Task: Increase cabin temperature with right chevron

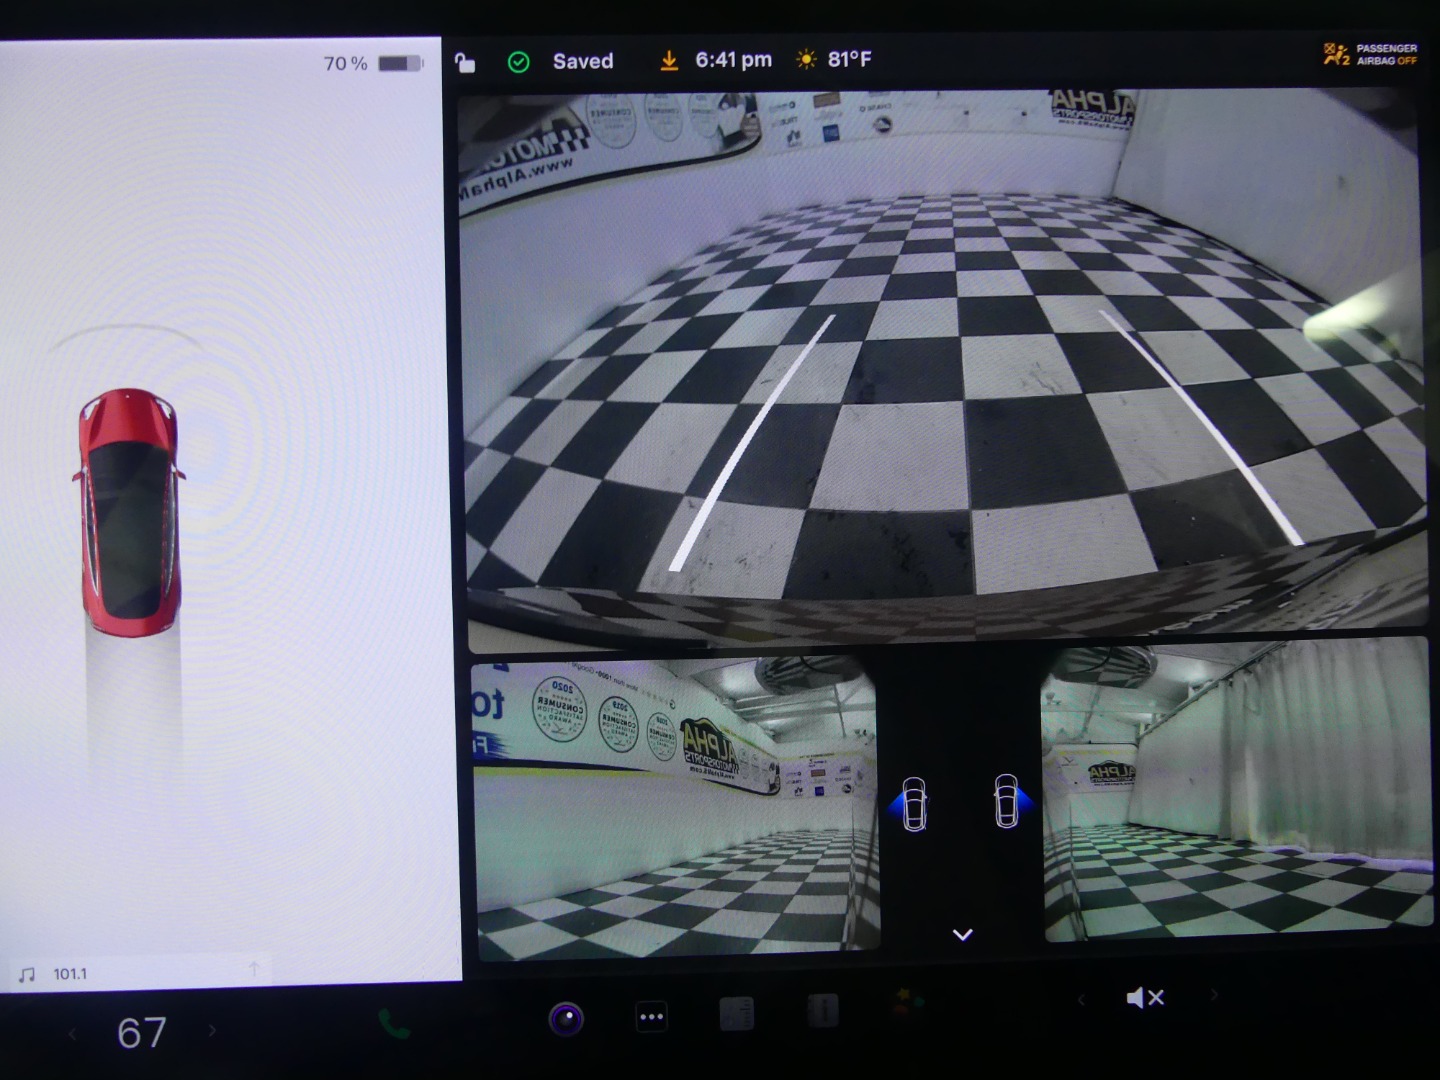Action: coord(212,1031)
